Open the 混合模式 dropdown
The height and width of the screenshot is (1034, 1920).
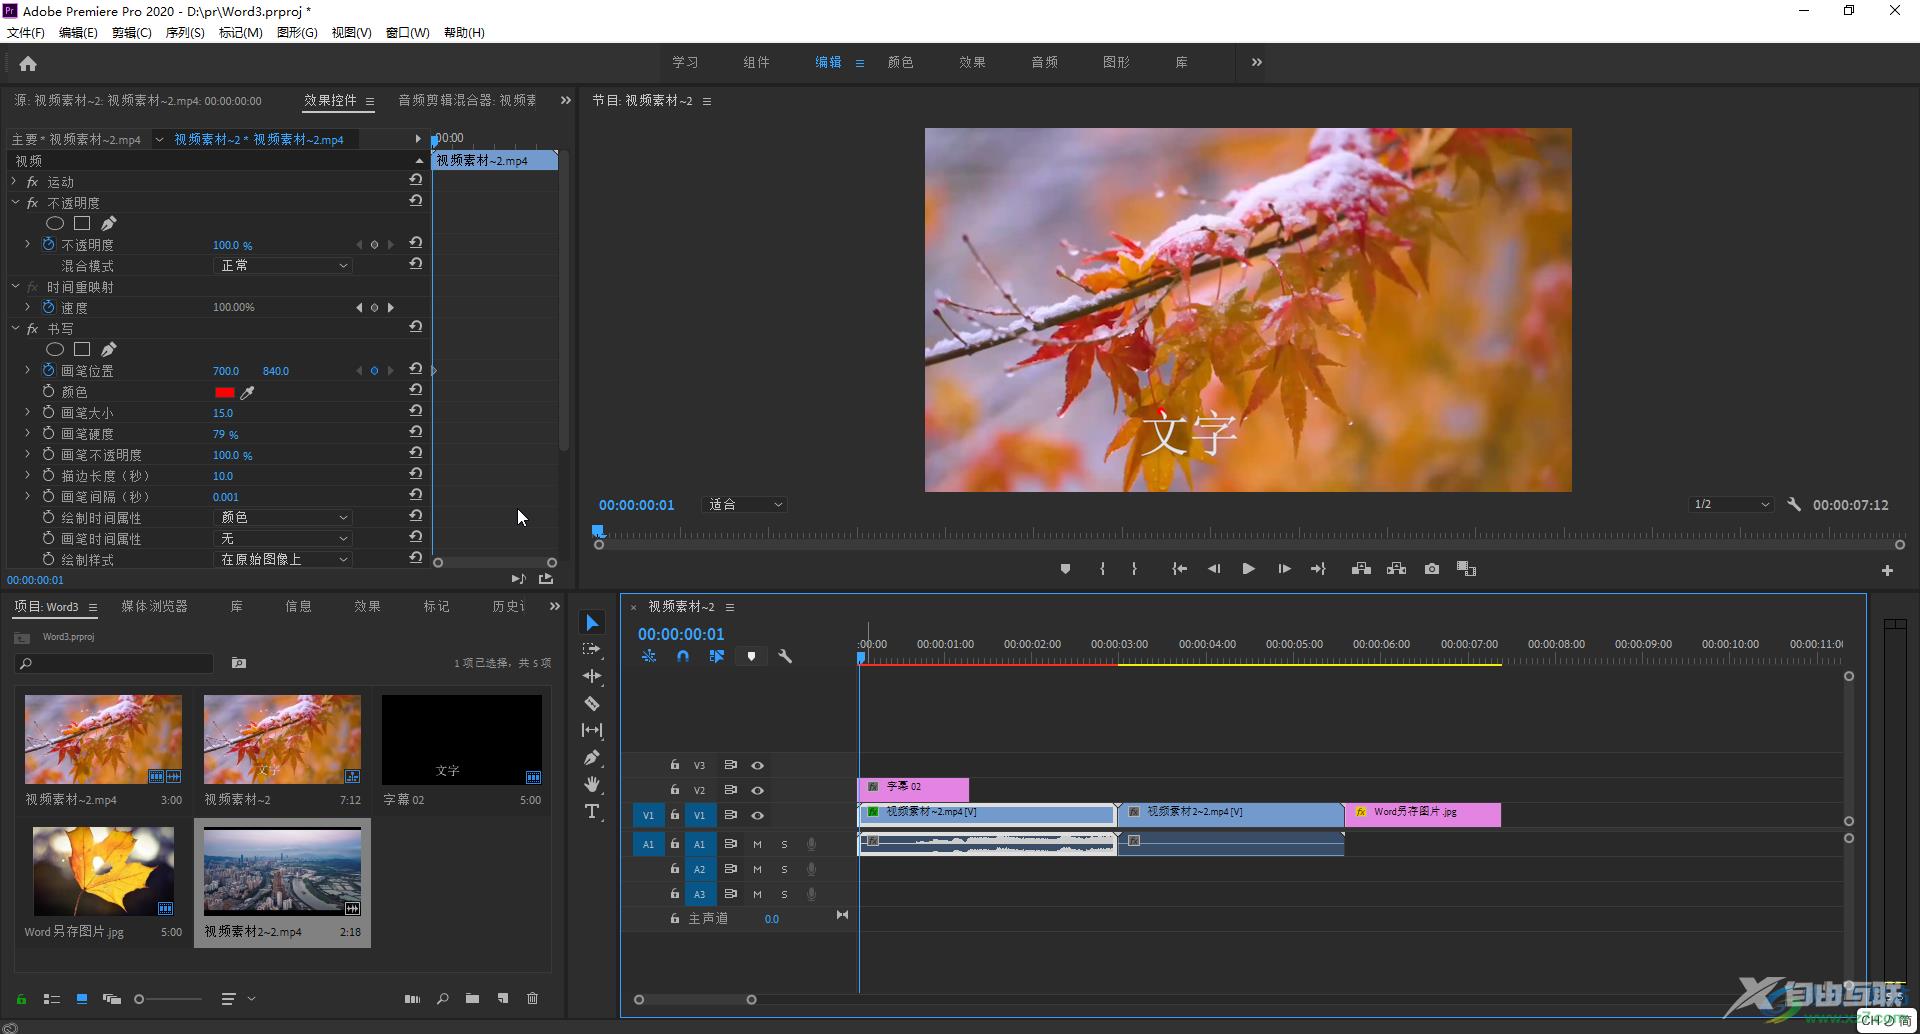[x=283, y=266]
